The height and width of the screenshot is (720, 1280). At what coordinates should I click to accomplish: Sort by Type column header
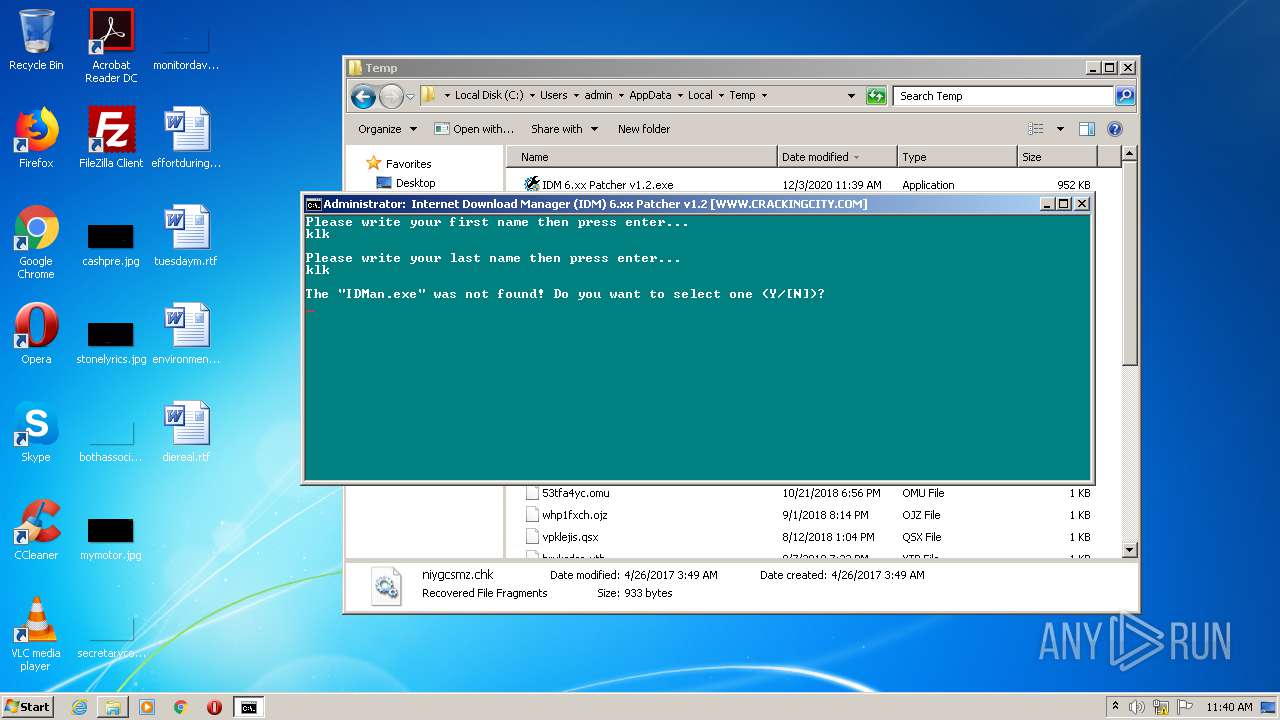click(956, 157)
